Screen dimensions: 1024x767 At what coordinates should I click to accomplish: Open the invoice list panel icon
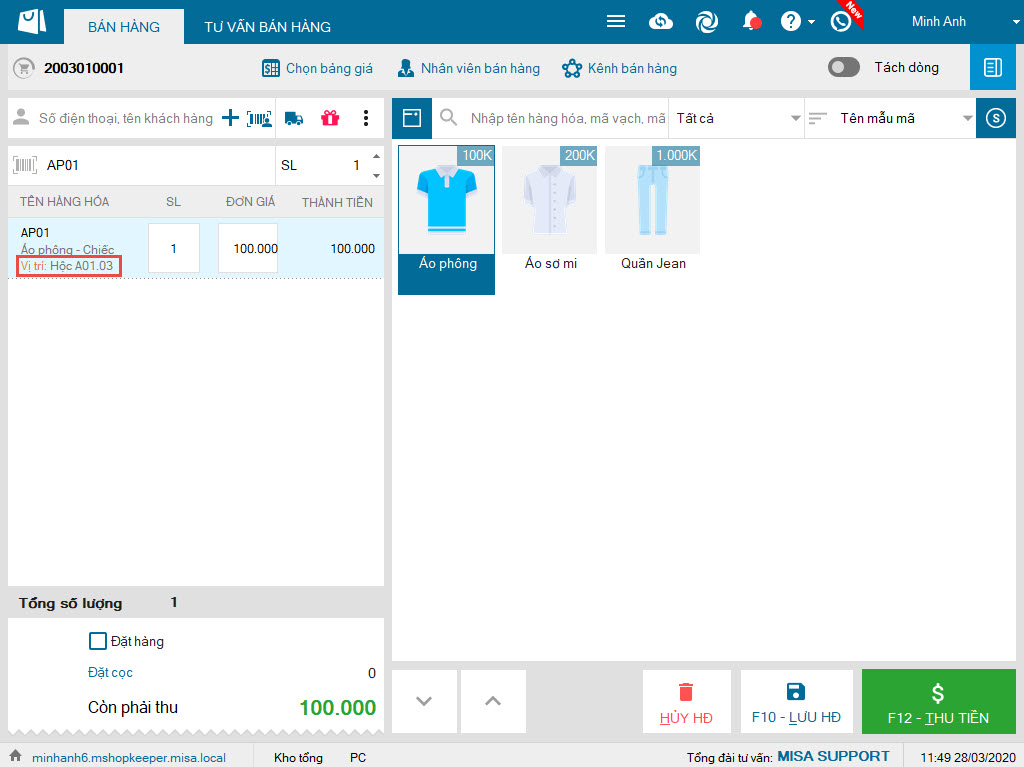pyautogui.click(x=993, y=67)
